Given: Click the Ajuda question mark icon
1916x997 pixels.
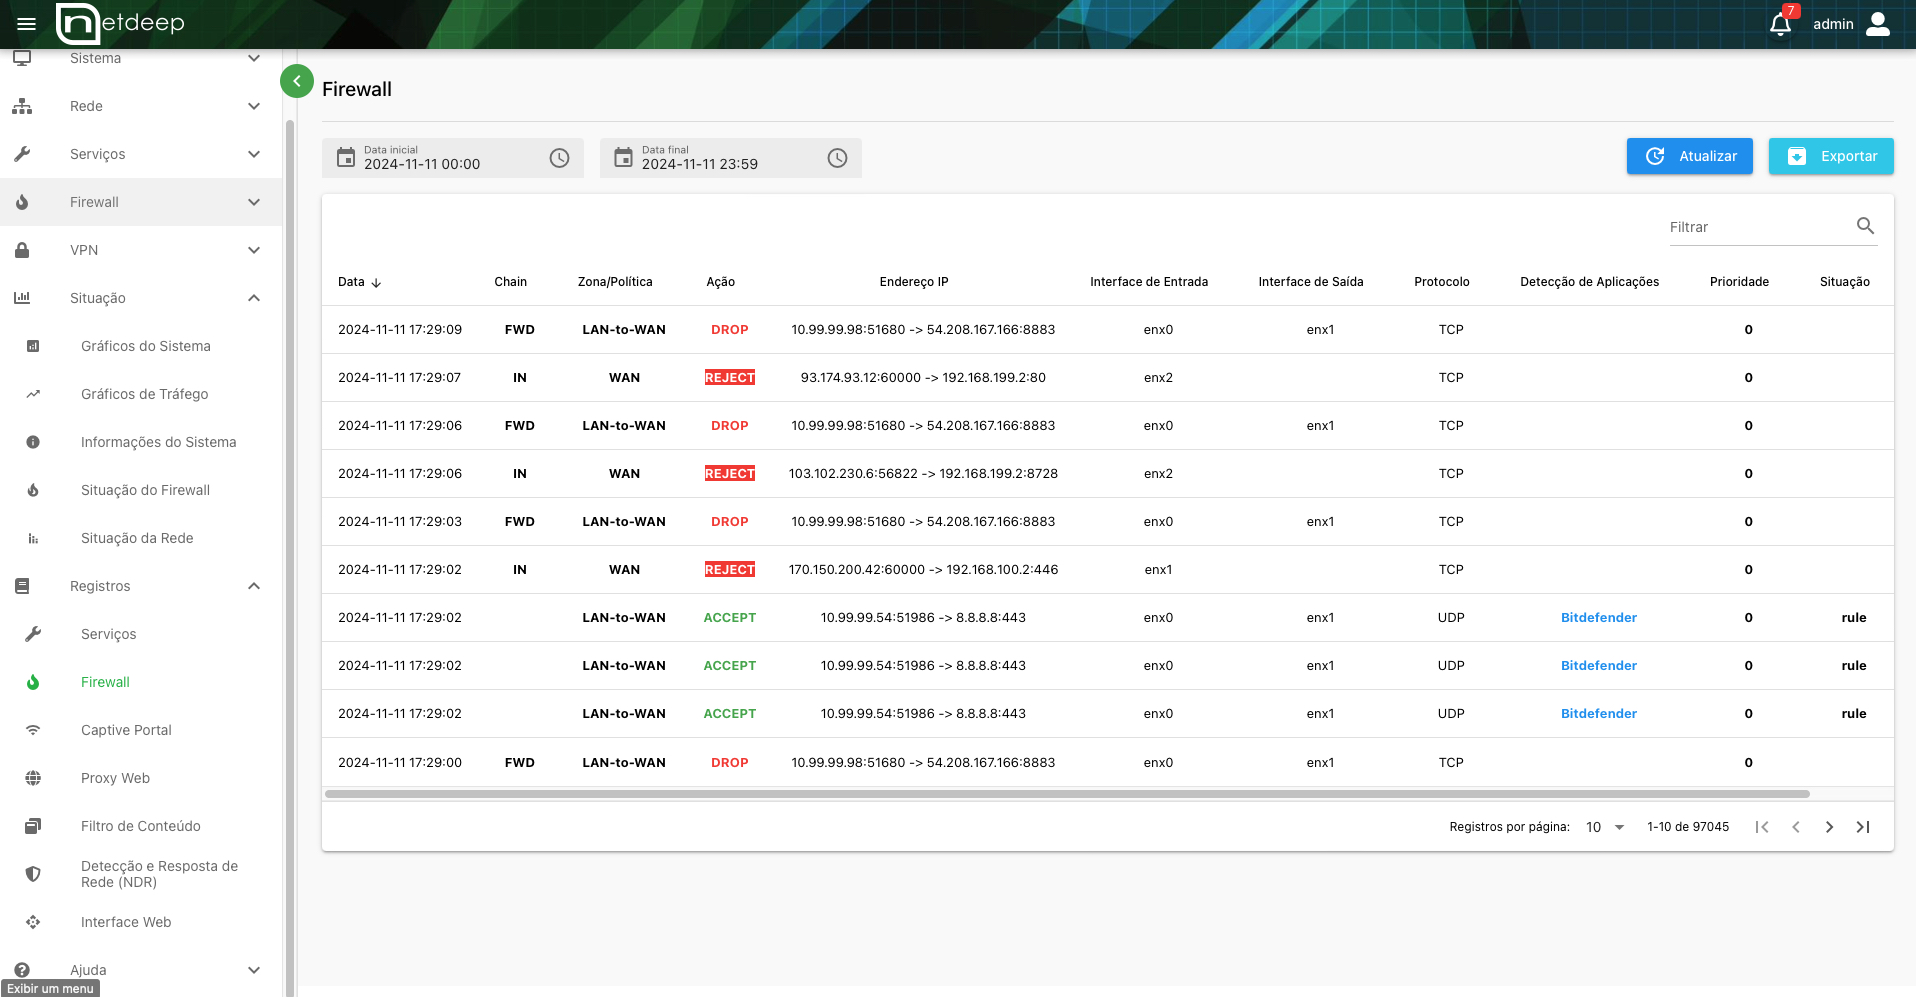Looking at the screenshot, I should click(22, 970).
